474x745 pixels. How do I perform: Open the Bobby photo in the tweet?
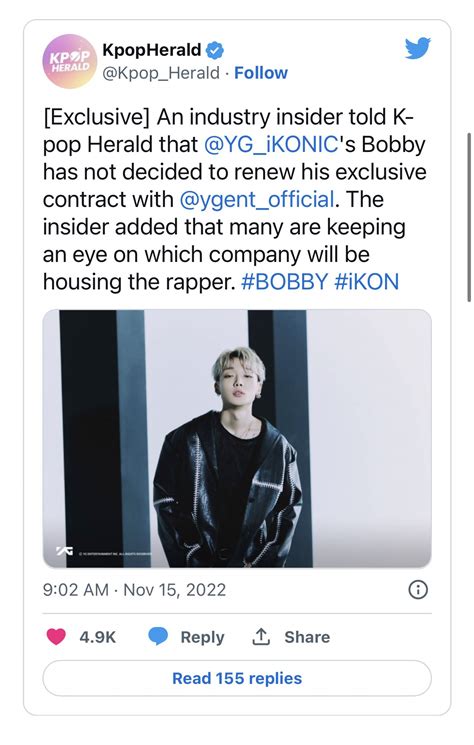(237, 439)
